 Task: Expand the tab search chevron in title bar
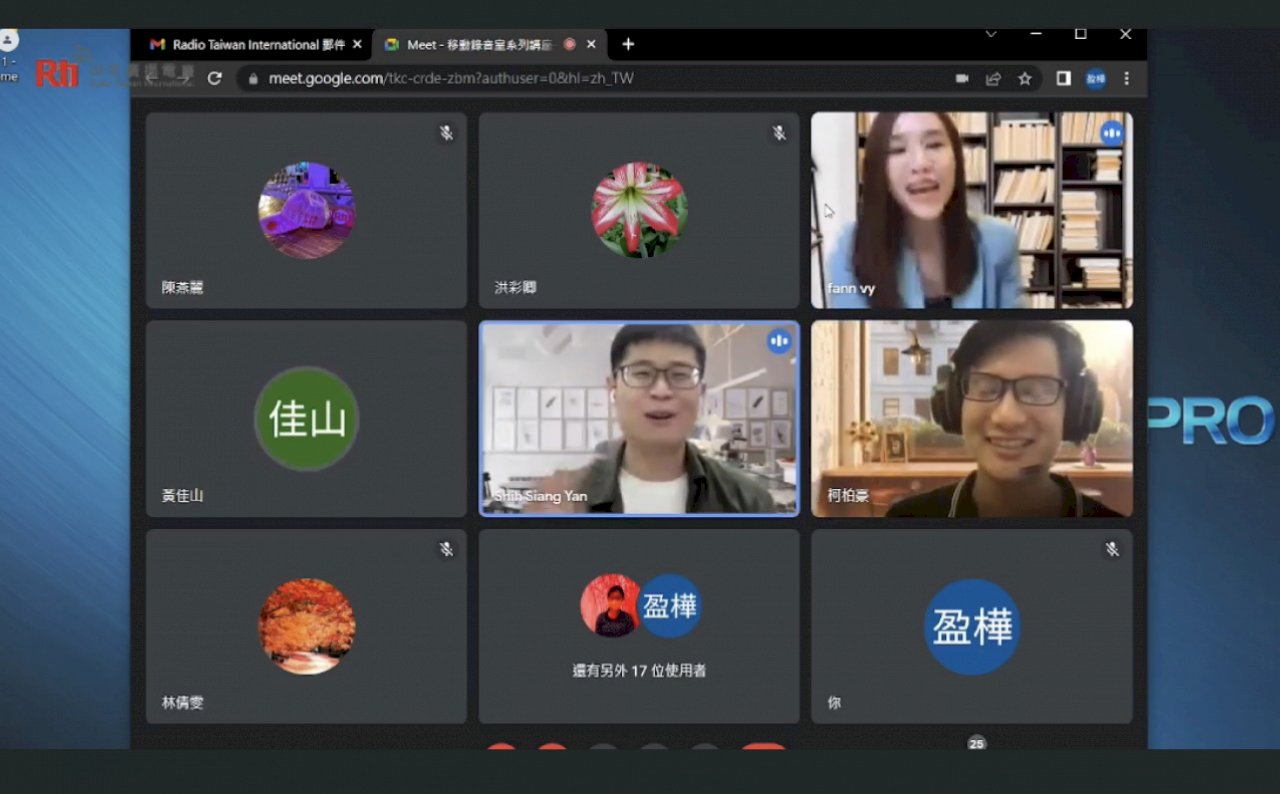tap(991, 34)
